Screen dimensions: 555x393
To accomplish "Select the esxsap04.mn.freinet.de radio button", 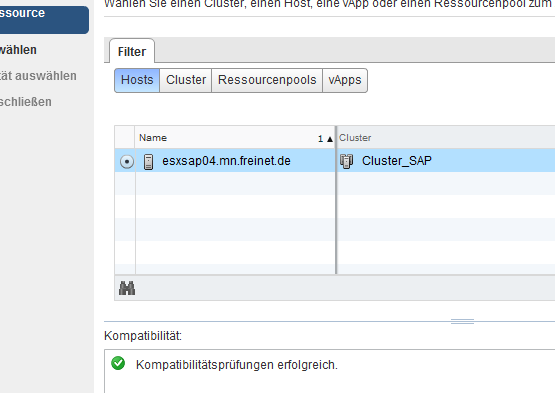I will (127, 161).
